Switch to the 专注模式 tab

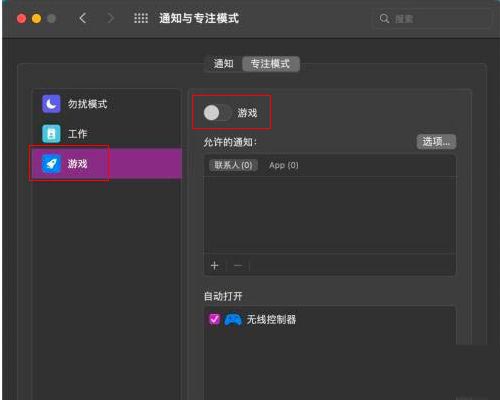[x=270, y=64]
